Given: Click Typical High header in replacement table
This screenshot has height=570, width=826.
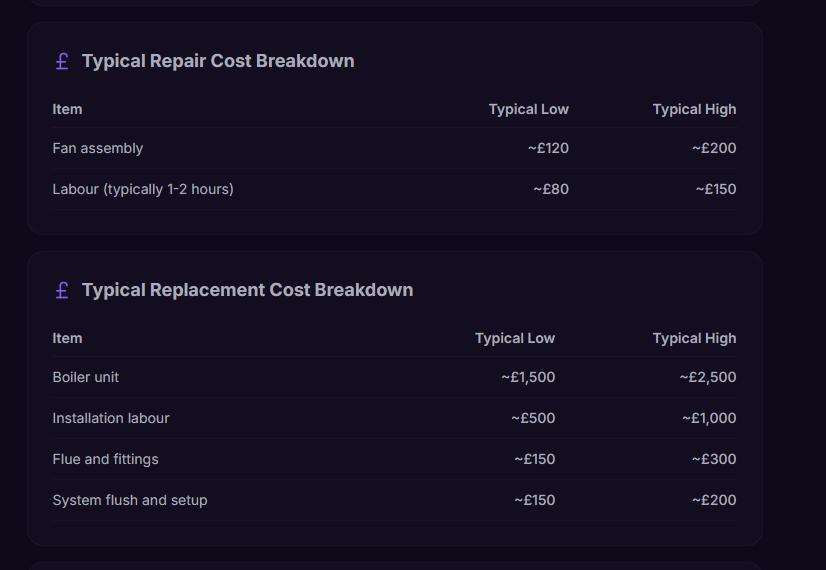Looking at the screenshot, I should [x=694, y=339].
